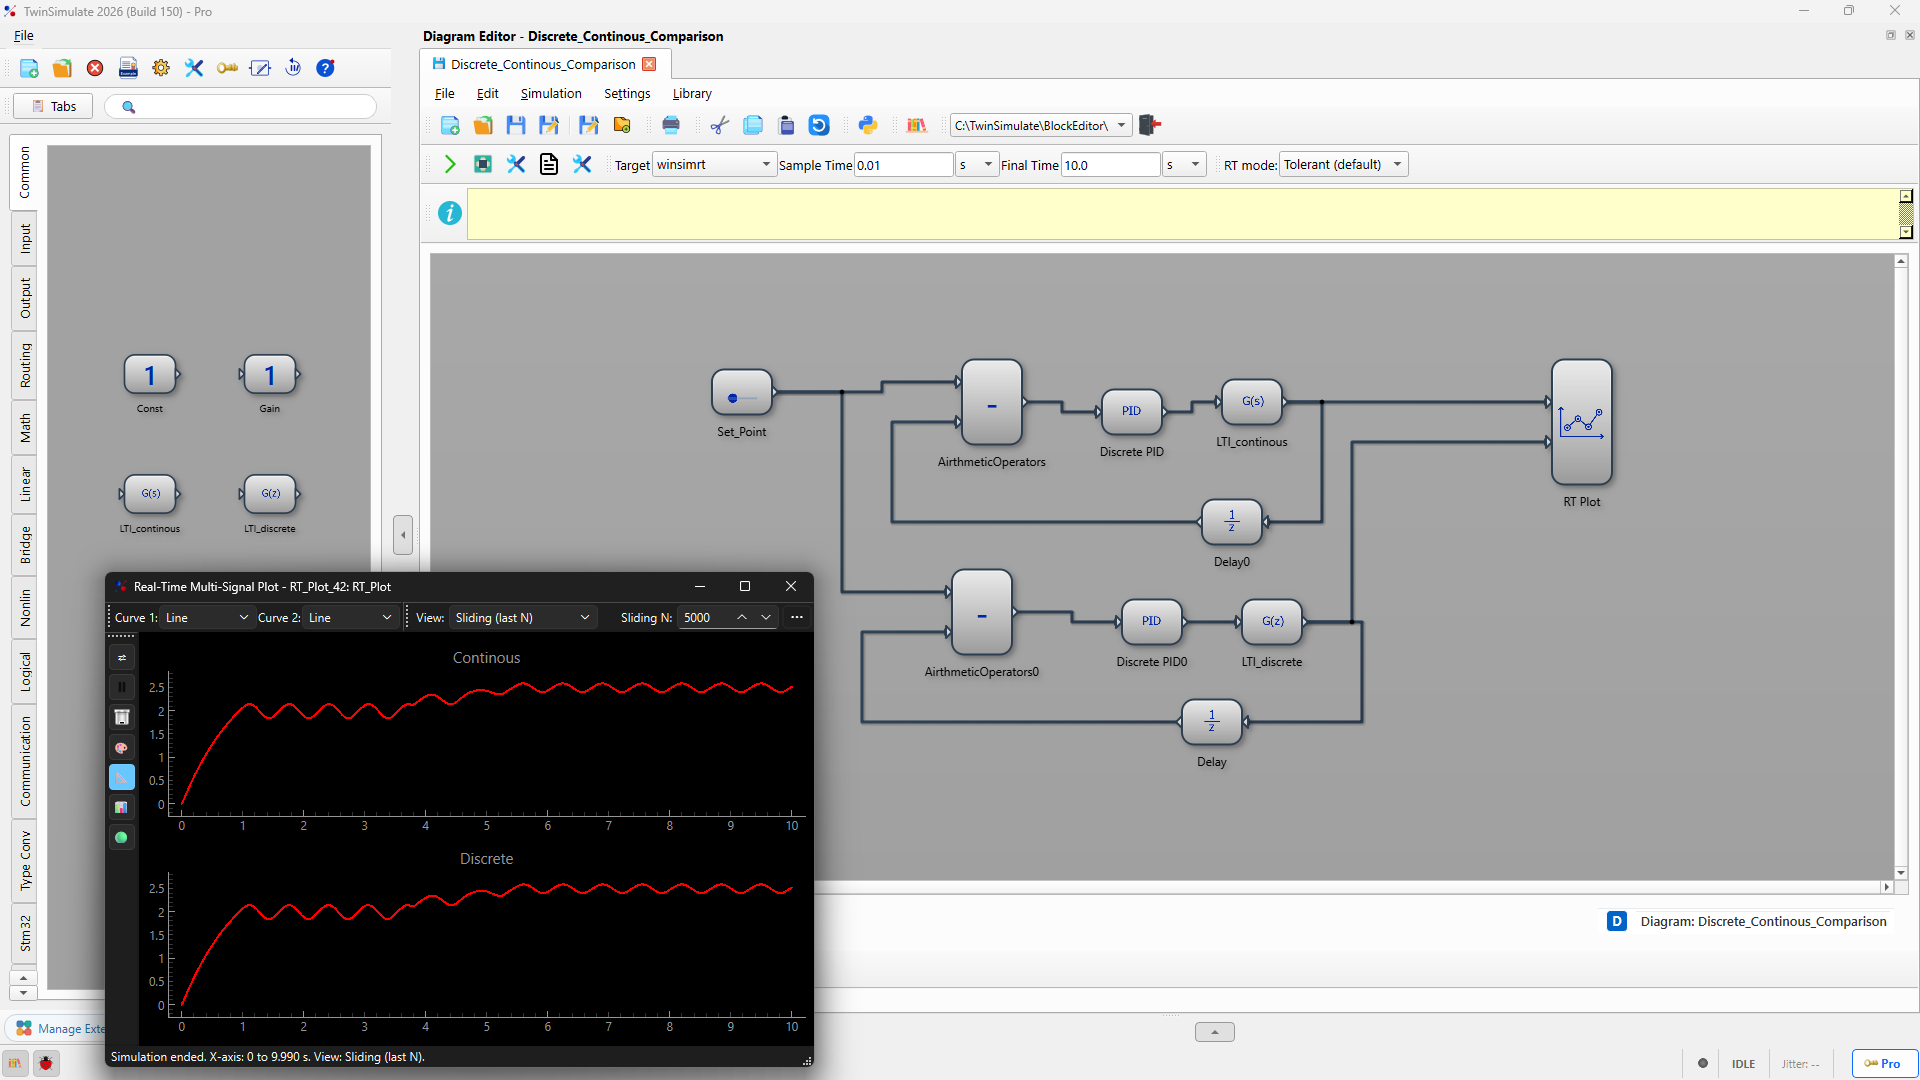Open the blue help question mark icon
The image size is (1920, 1080).
pyautogui.click(x=325, y=68)
